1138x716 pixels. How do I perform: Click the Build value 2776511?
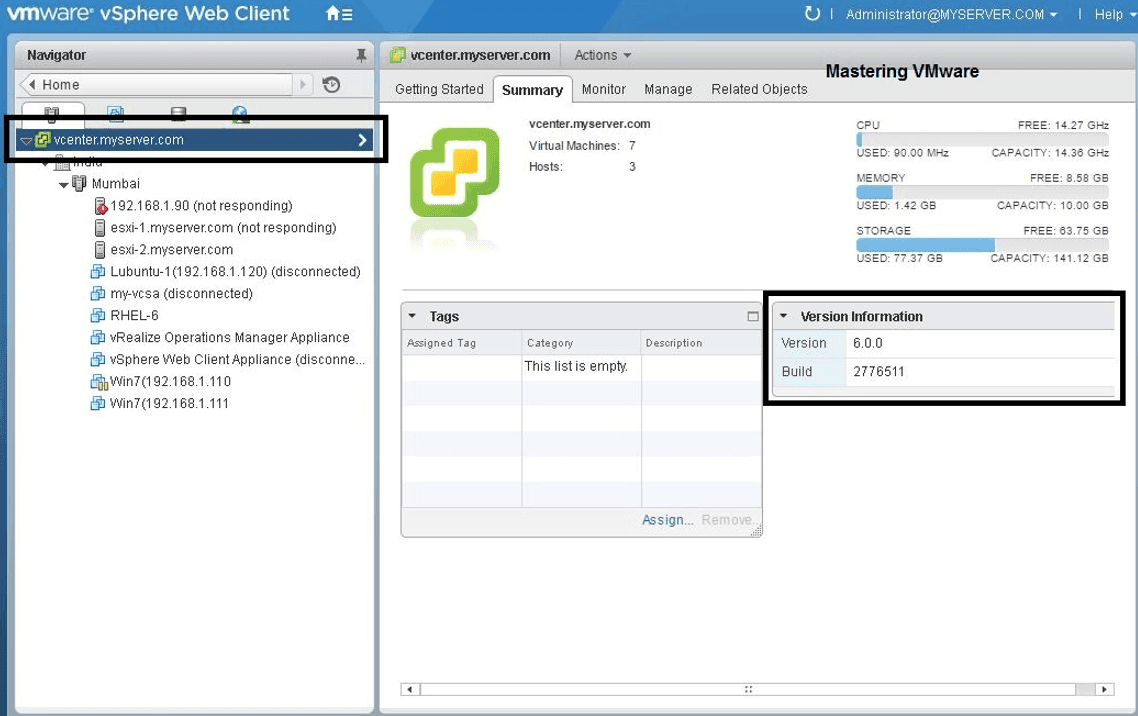point(878,371)
